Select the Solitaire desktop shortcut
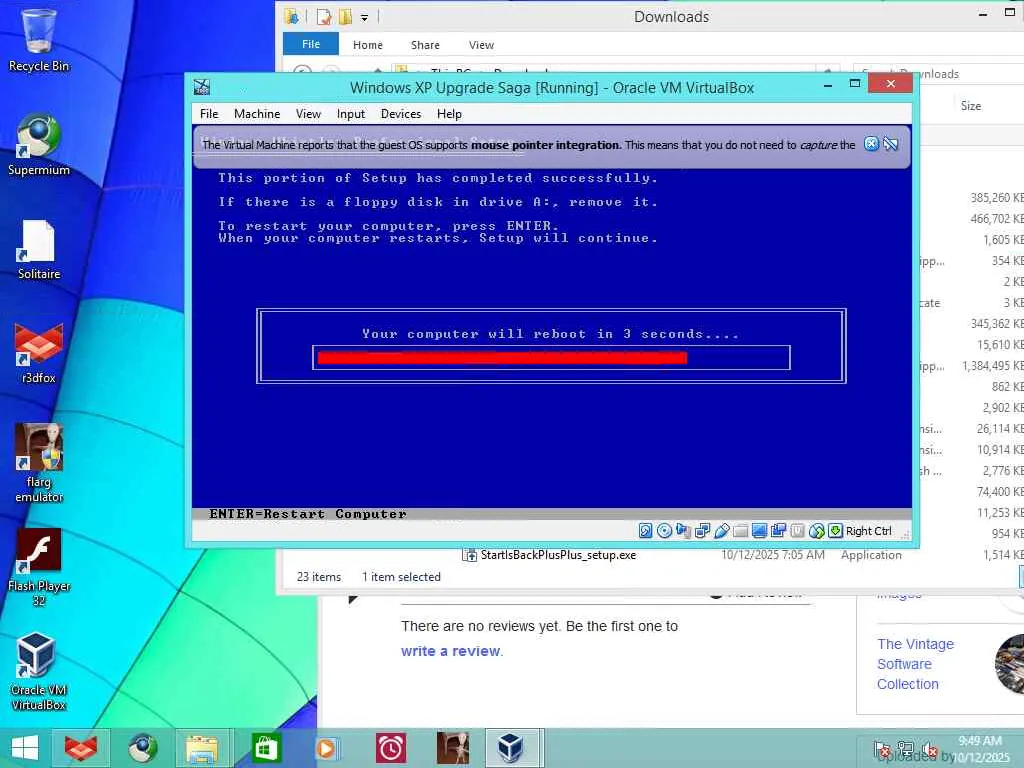The height and width of the screenshot is (768, 1024). [39, 249]
